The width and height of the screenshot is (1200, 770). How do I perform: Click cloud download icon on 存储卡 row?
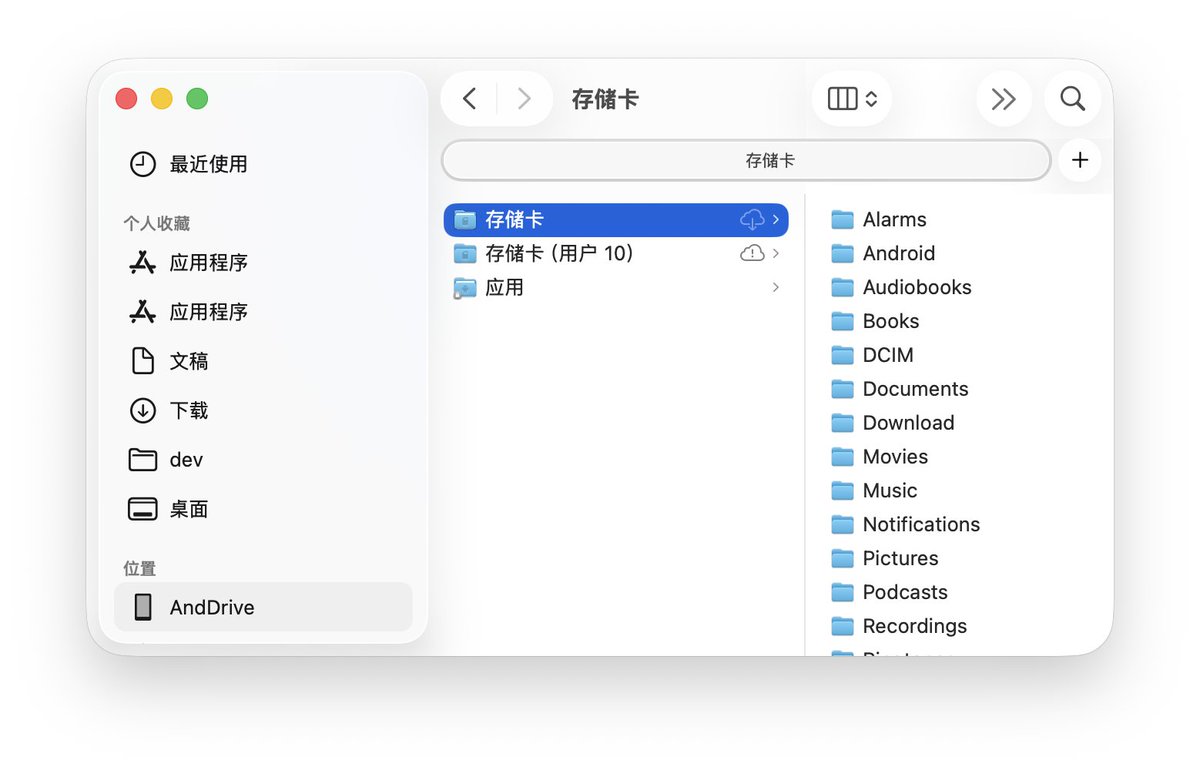[x=752, y=219]
